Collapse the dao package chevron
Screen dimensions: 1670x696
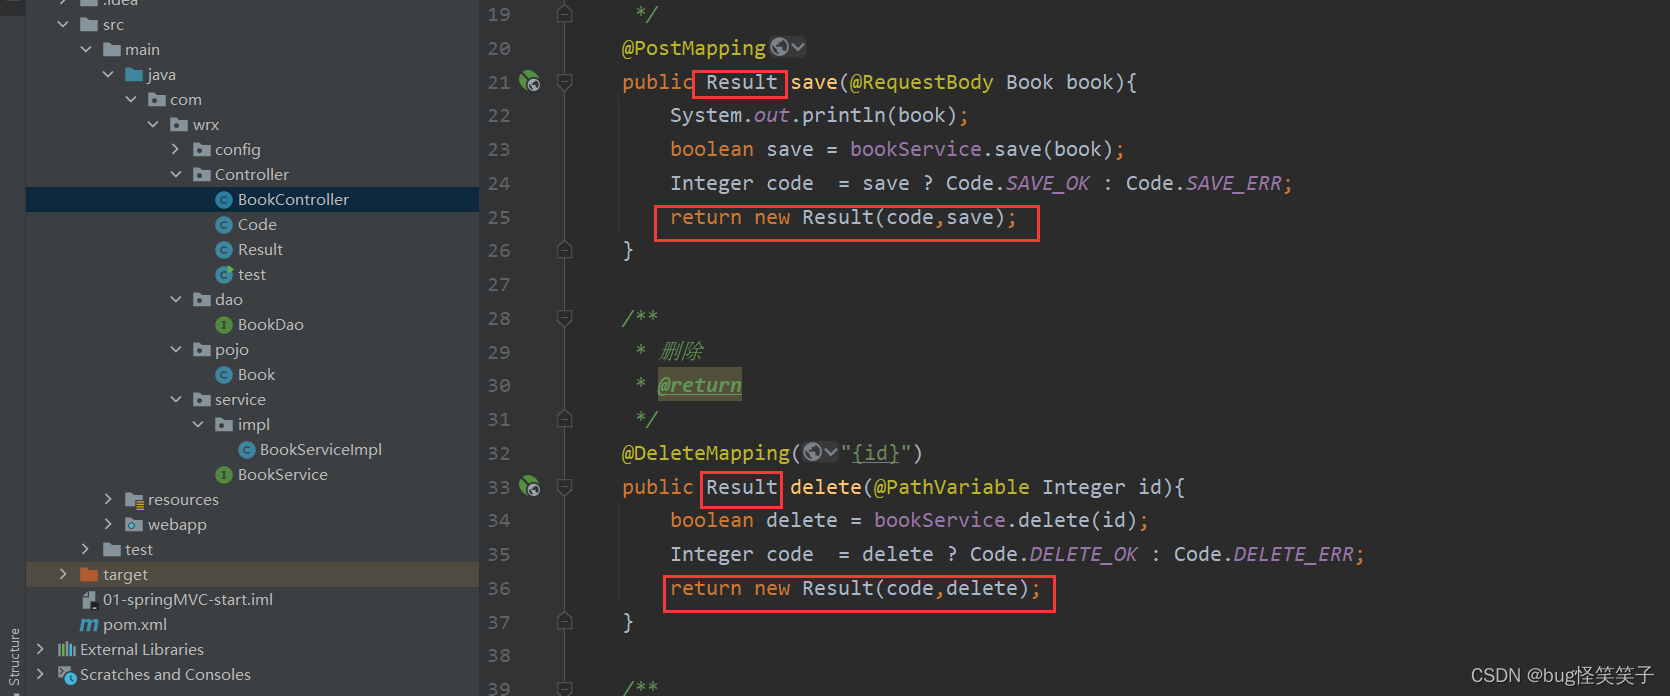(x=176, y=299)
